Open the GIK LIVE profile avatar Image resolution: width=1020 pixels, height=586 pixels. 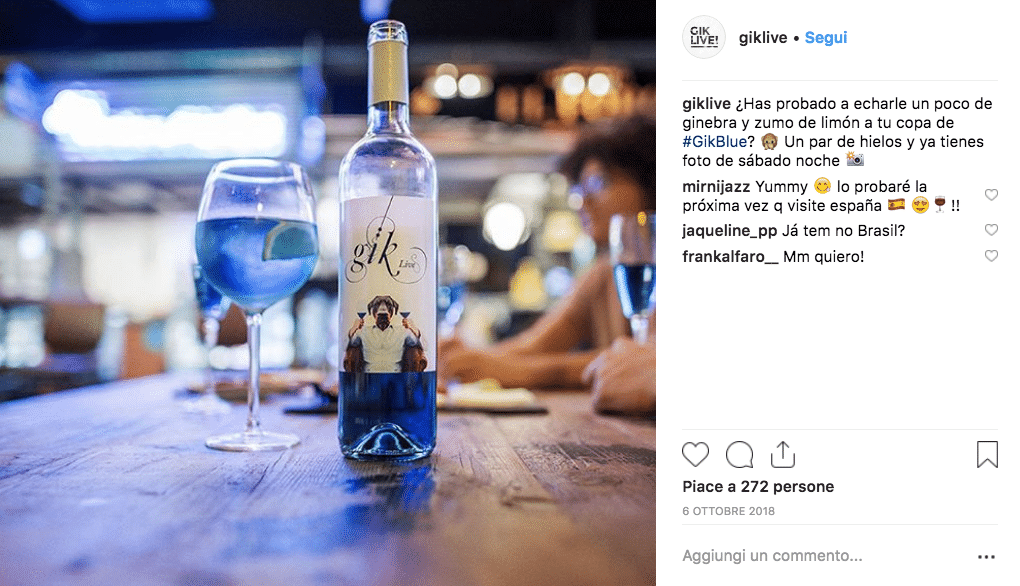(704, 37)
